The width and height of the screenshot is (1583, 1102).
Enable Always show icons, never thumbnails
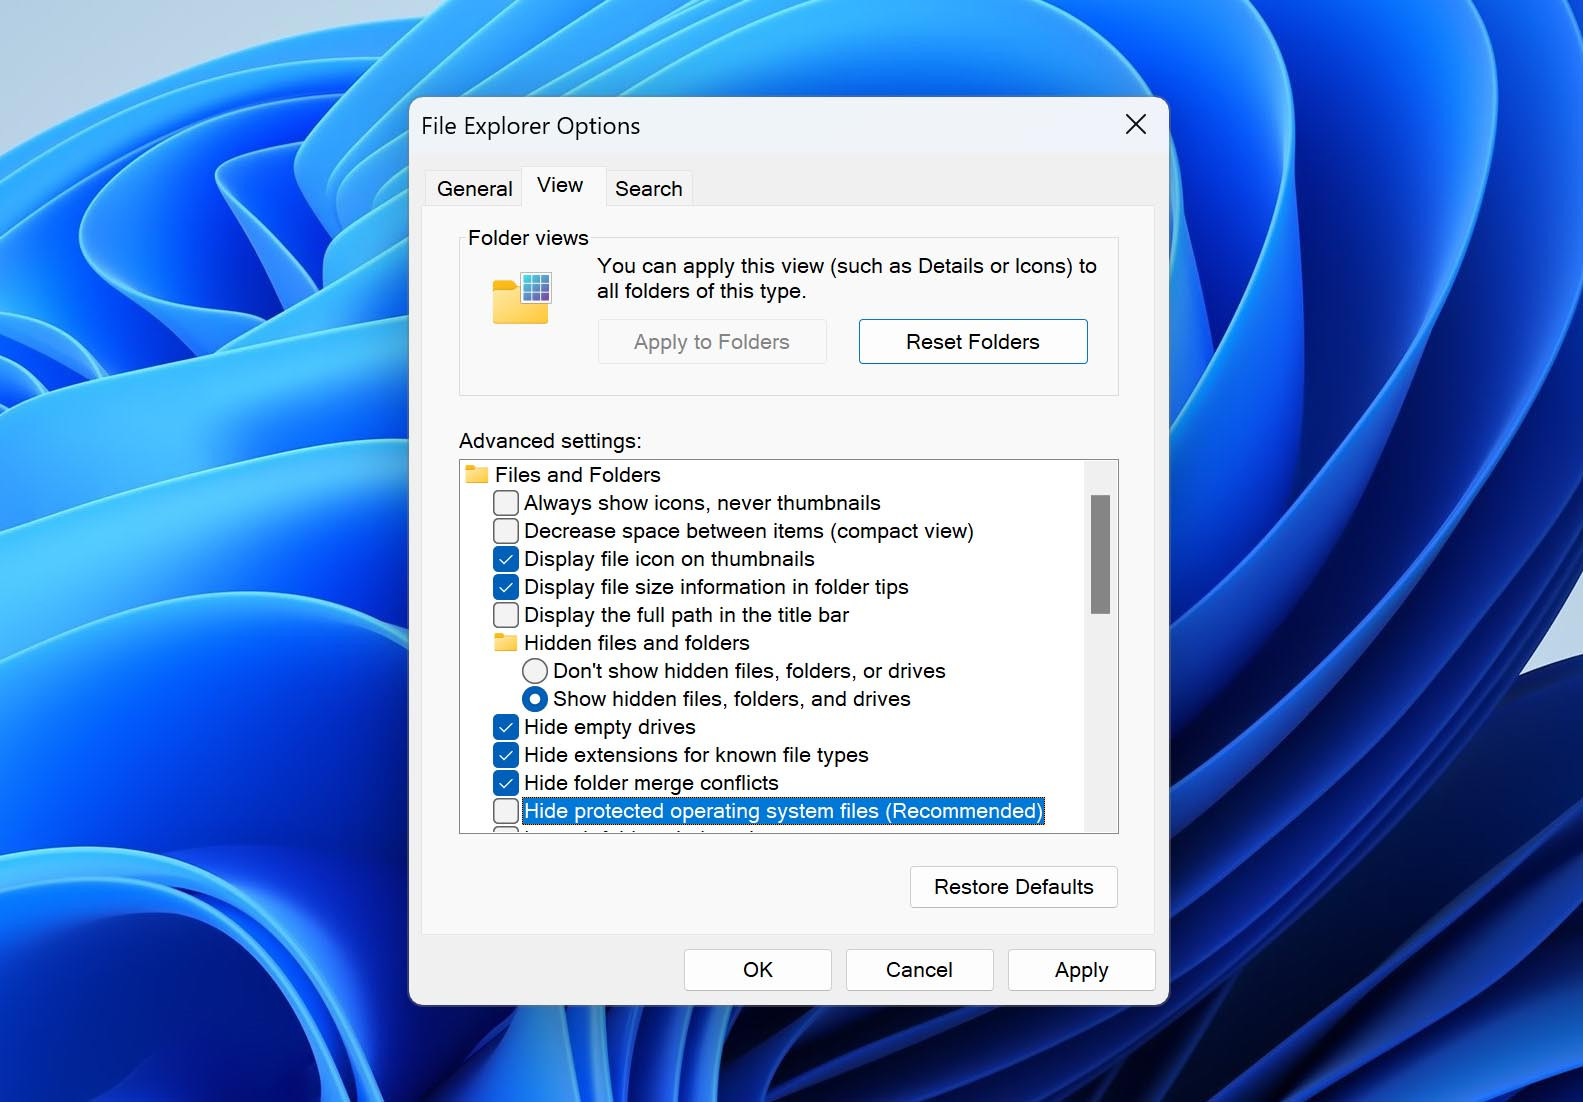pyautogui.click(x=506, y=503)
